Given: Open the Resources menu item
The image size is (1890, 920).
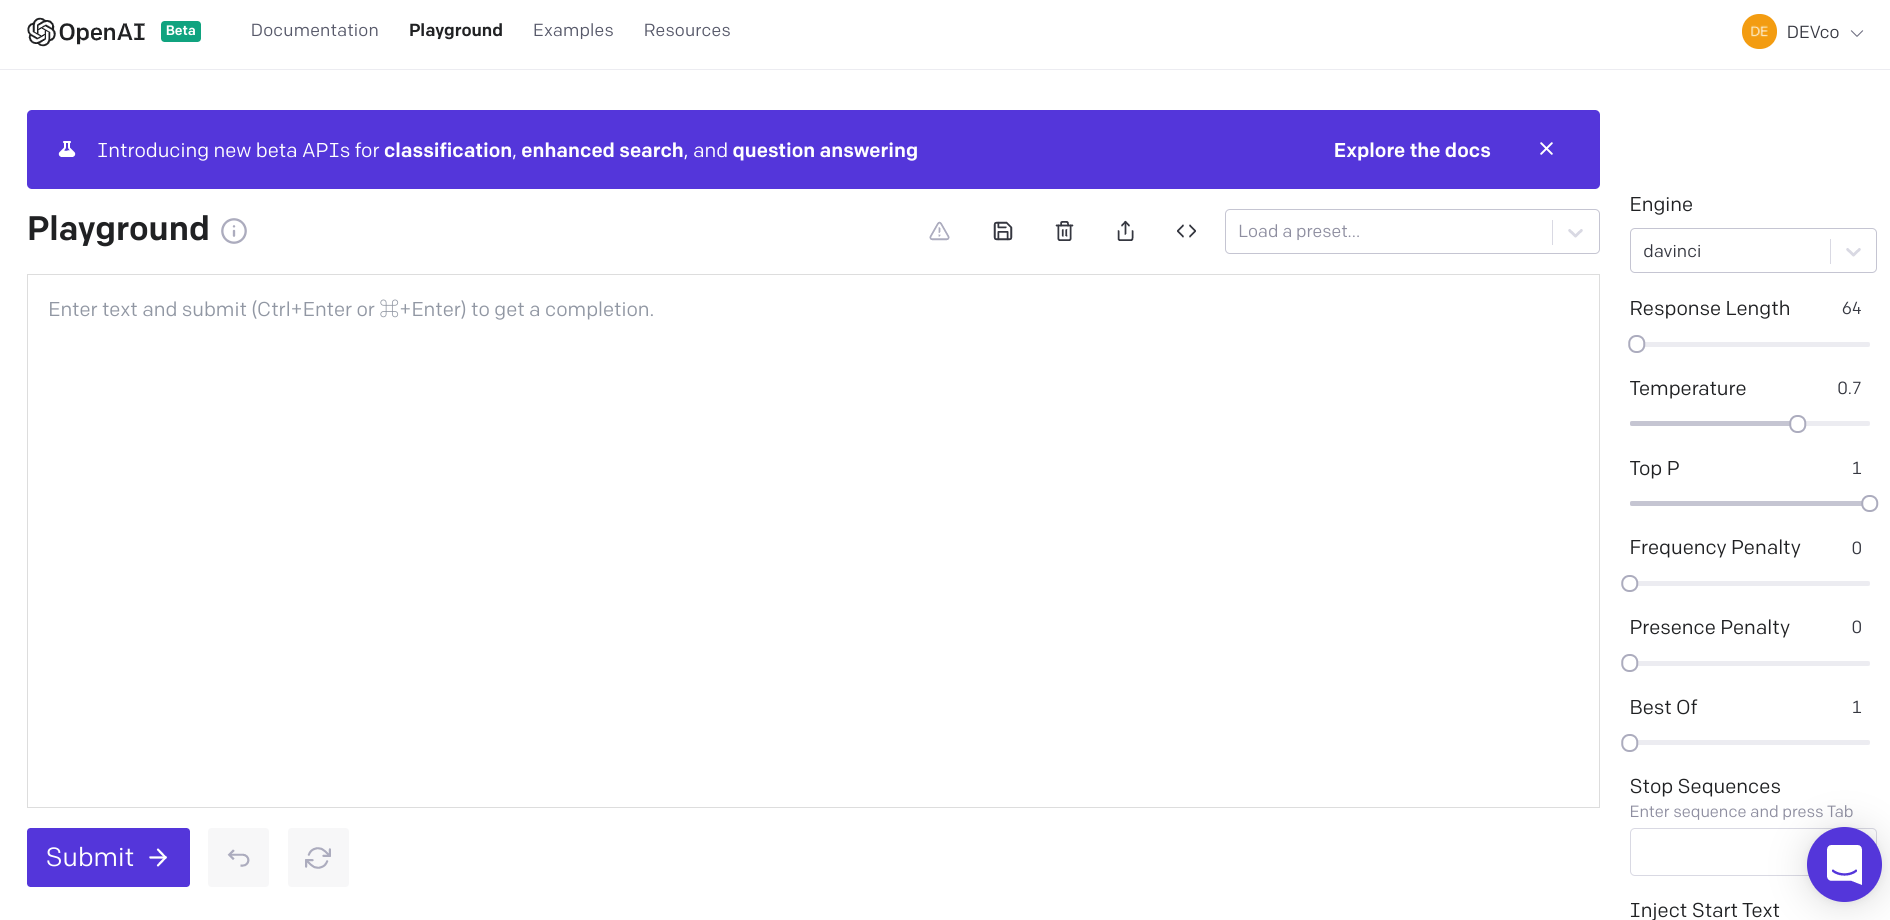Looking at the screenshot, I should click(x=687, y=30).
